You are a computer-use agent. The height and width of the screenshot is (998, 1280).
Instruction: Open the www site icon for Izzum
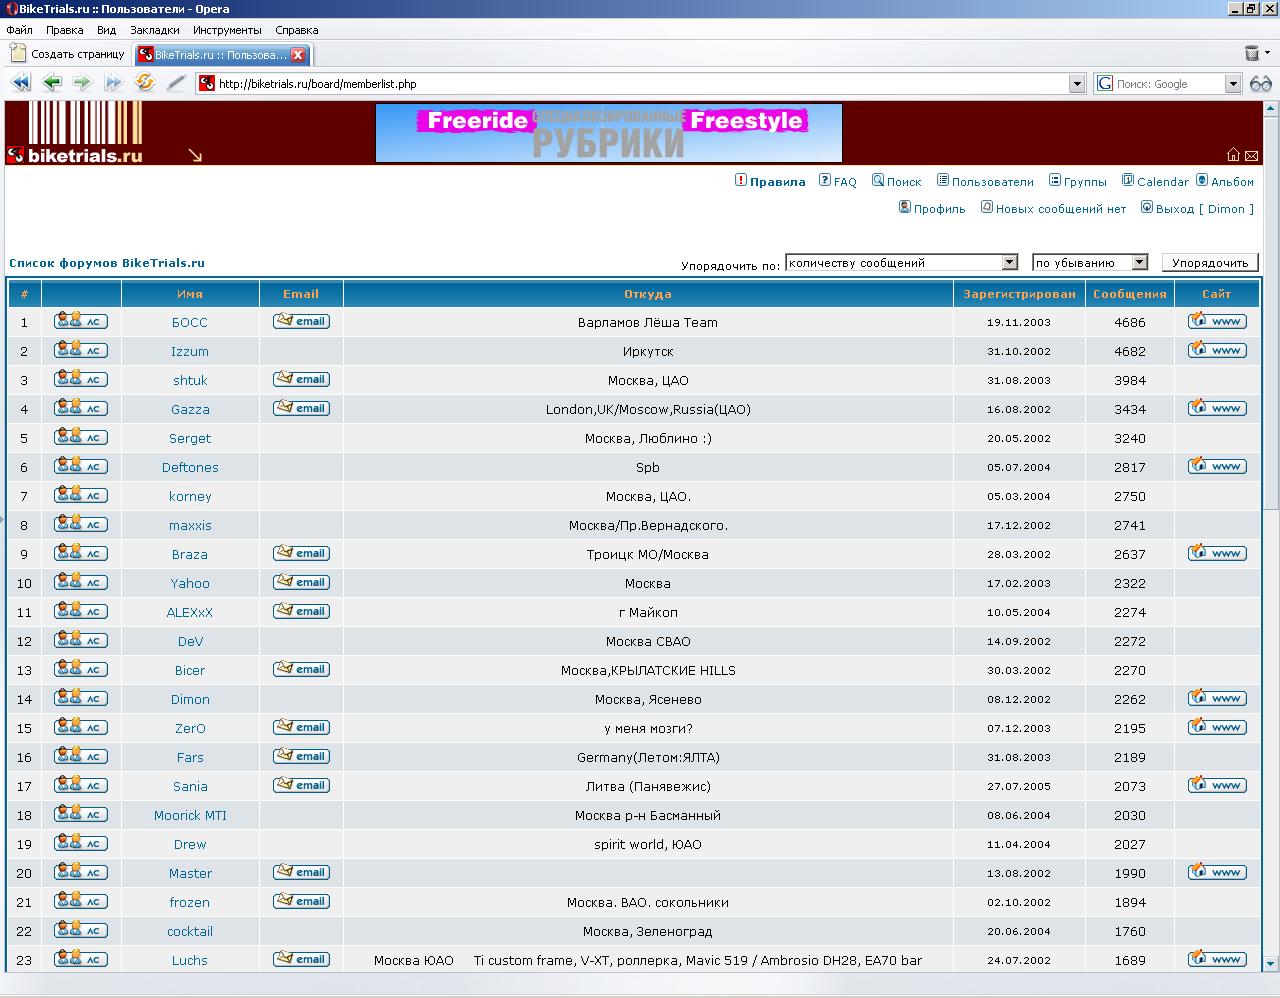click(1217, 350)
